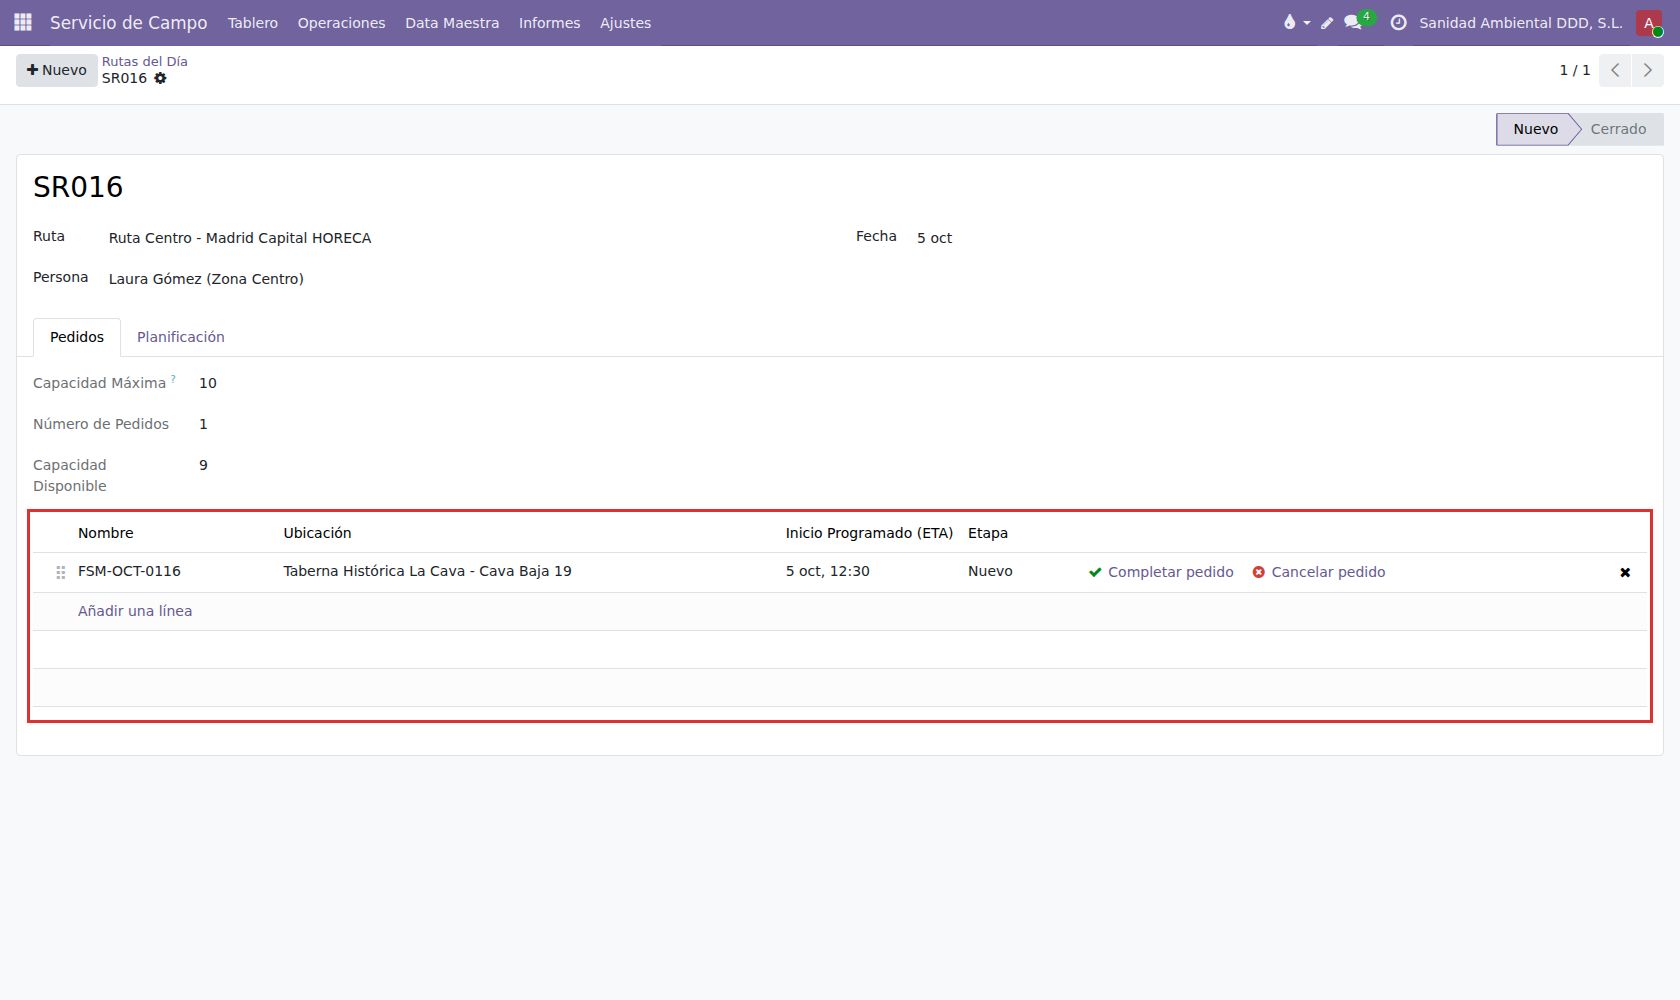
Task: Open the user avatar menu
Action: click(x=1649, y=22)
